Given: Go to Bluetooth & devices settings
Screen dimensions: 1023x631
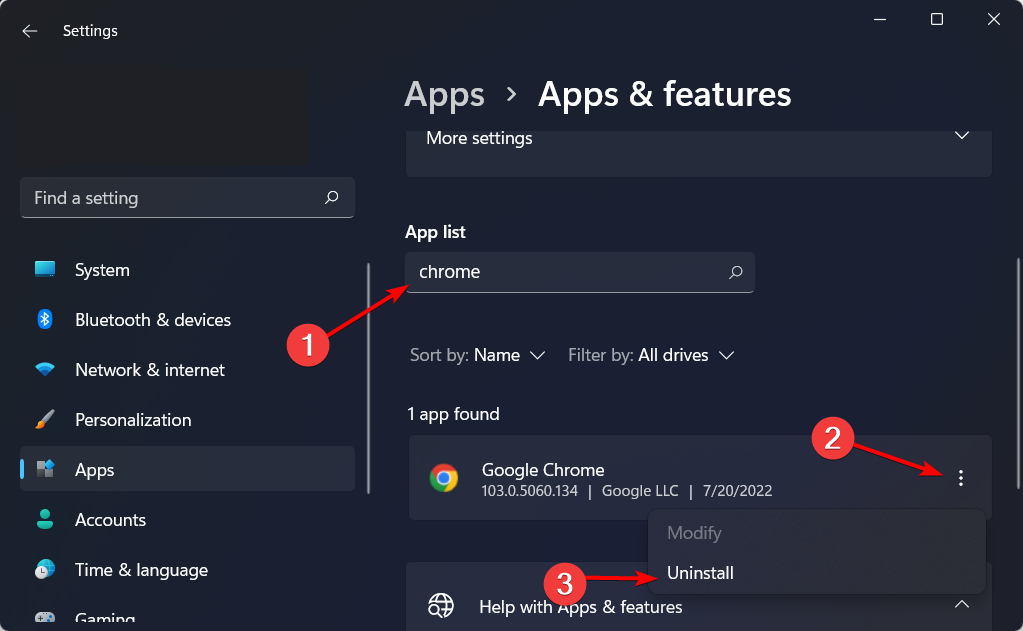Looking at the screenshot, I should [x=187, y=320].
